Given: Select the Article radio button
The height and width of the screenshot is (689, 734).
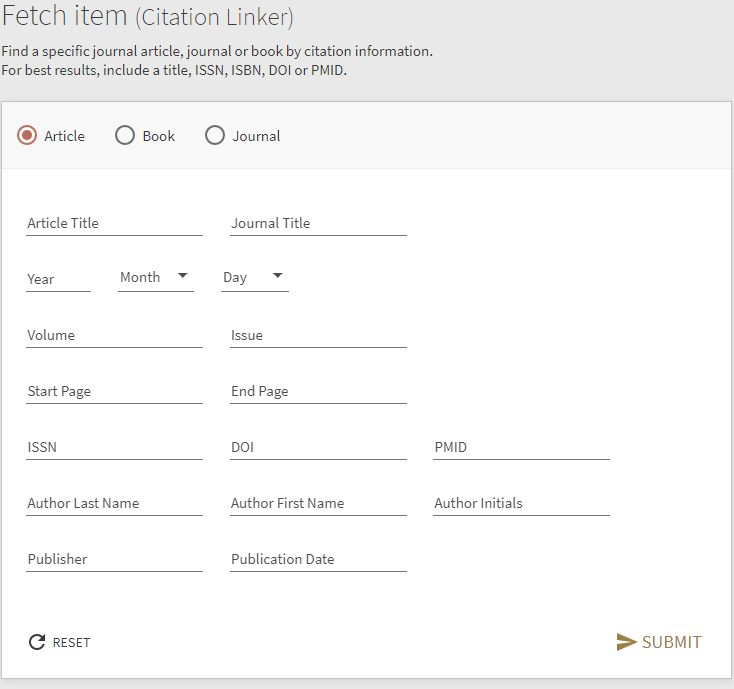Looking at the screenshot, I should (27, 136).
